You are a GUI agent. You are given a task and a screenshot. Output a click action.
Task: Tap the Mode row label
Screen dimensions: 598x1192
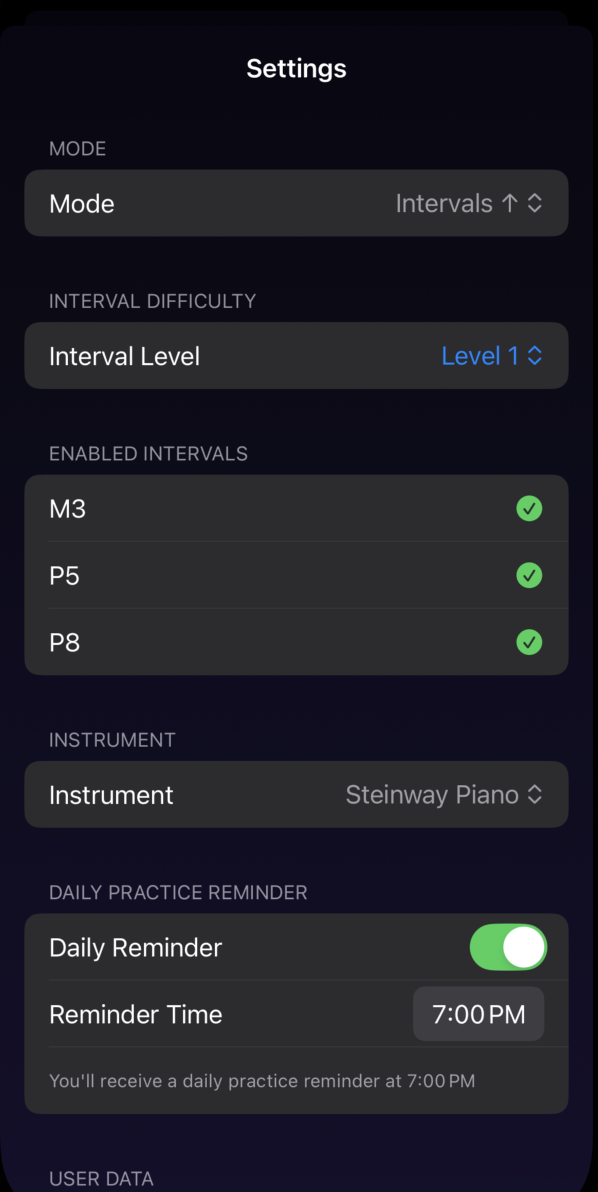click(81, 204)
